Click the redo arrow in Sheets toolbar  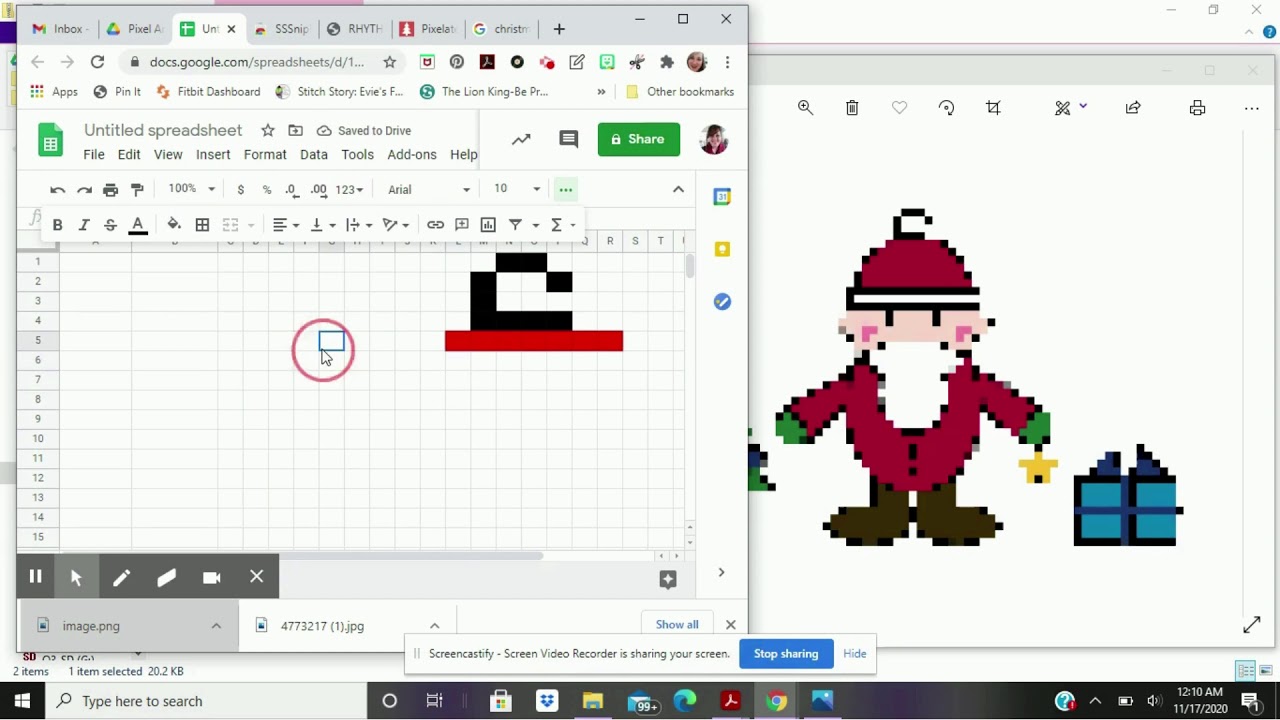click(x=84, y=189)
